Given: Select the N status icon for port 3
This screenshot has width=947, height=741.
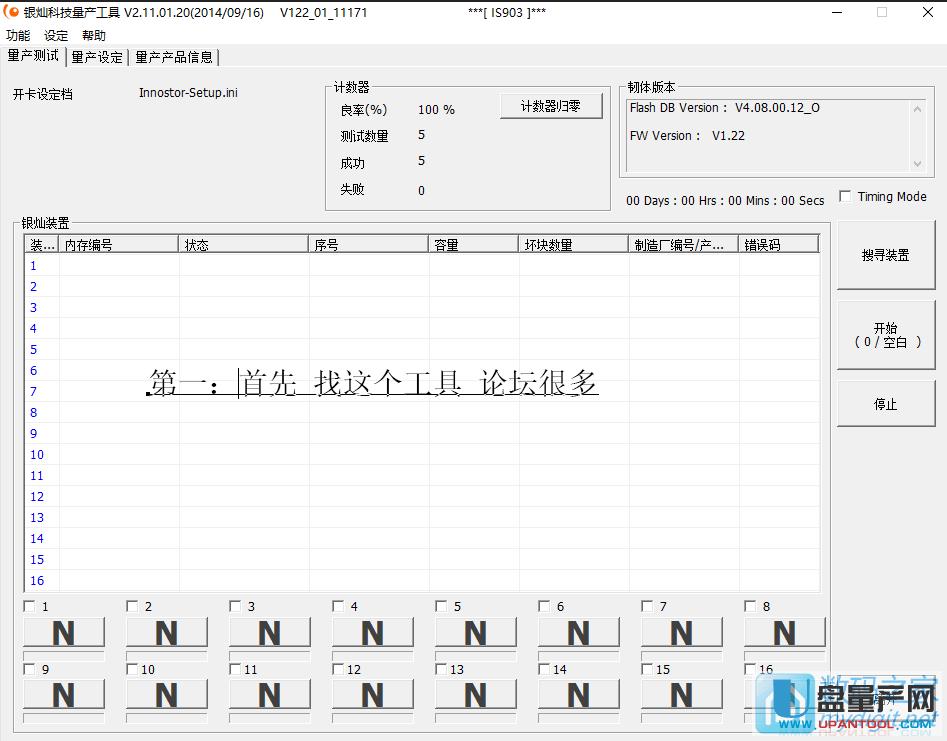Looking at the screenshot, I should [x=269, y=632].
